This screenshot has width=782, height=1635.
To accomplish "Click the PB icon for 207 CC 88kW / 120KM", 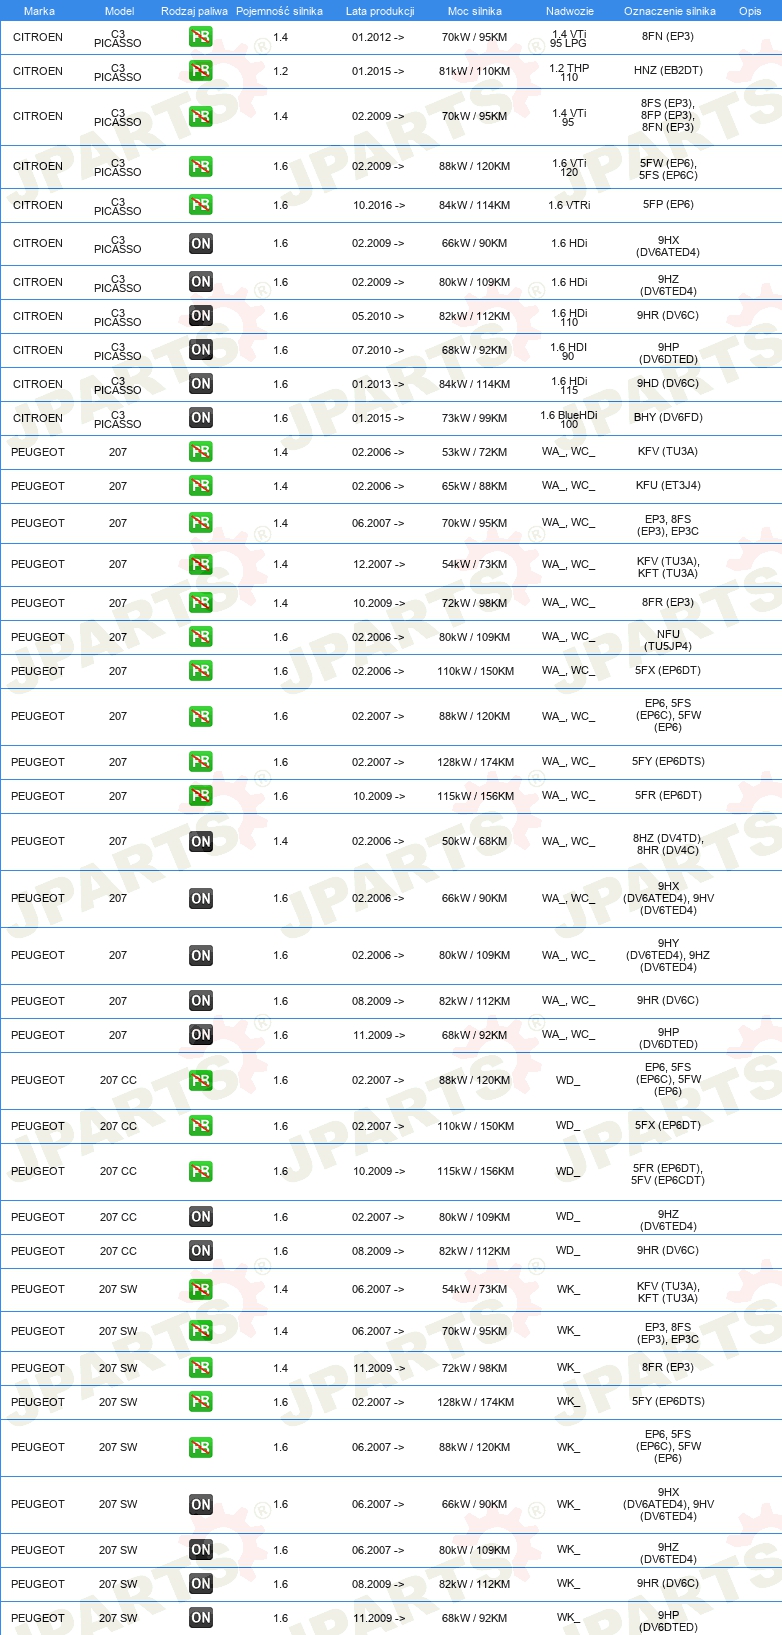I will click(200, 1080).
